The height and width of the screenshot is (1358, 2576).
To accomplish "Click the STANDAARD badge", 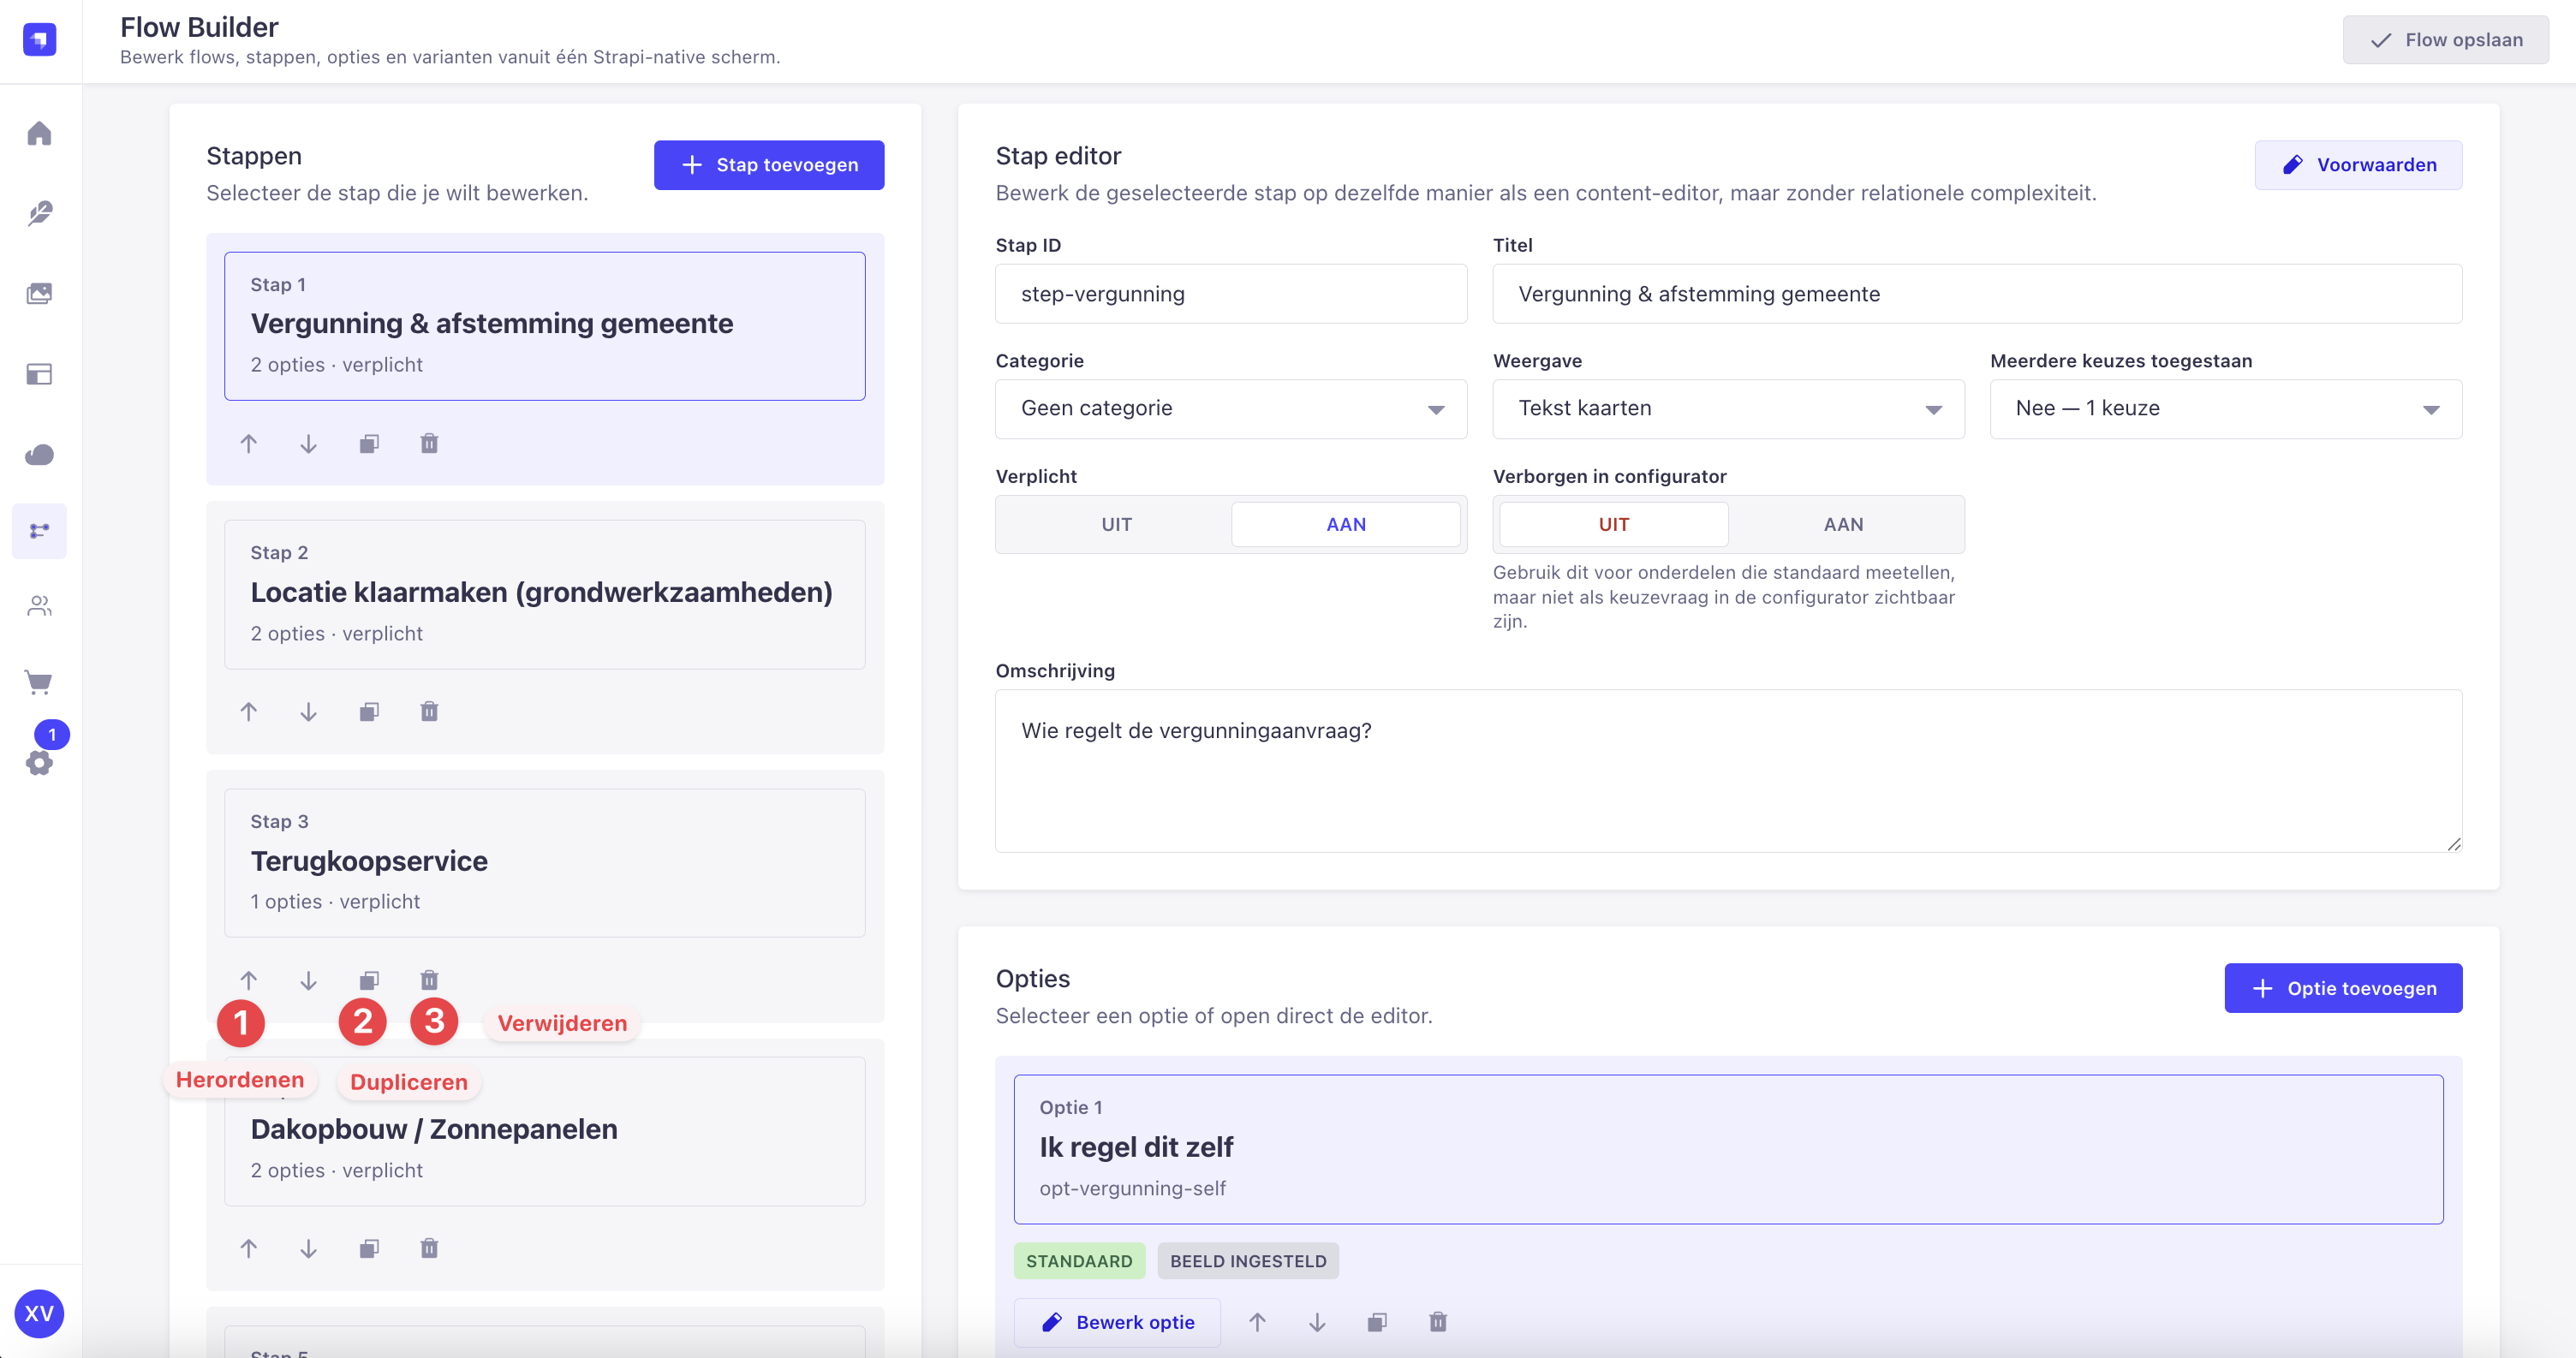I will pyautogui.click(x=1079, y=1261).
